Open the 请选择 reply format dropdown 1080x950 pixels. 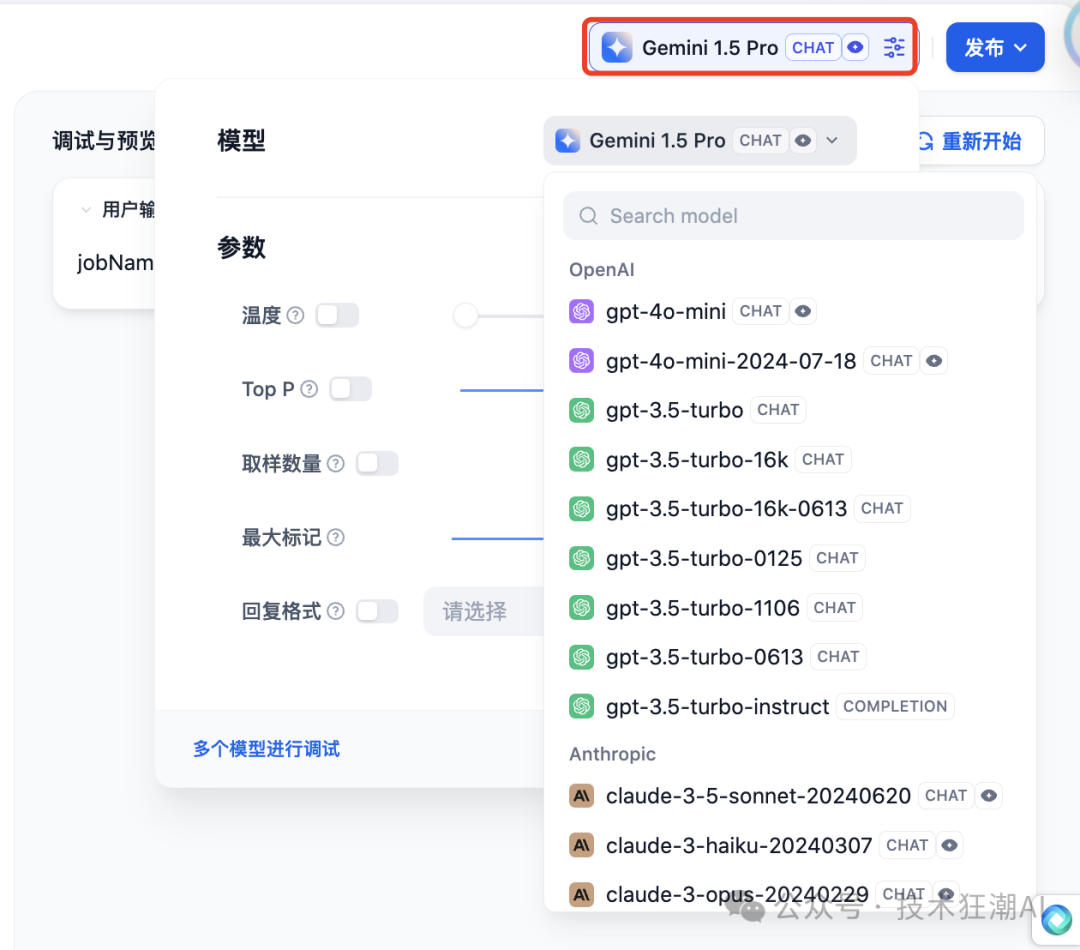(x=484, y=611)
